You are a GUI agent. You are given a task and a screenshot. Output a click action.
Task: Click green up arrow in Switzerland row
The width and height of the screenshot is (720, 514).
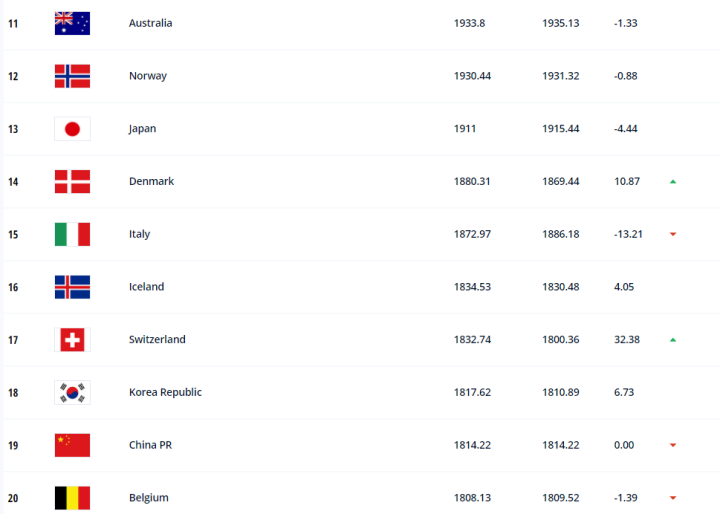point(673,340)
